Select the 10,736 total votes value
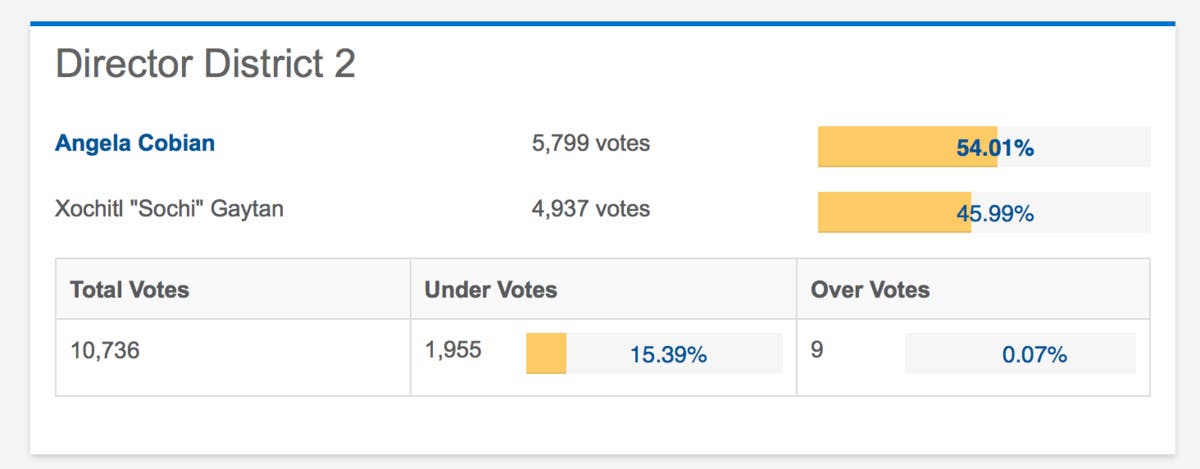 coord(105,350)
